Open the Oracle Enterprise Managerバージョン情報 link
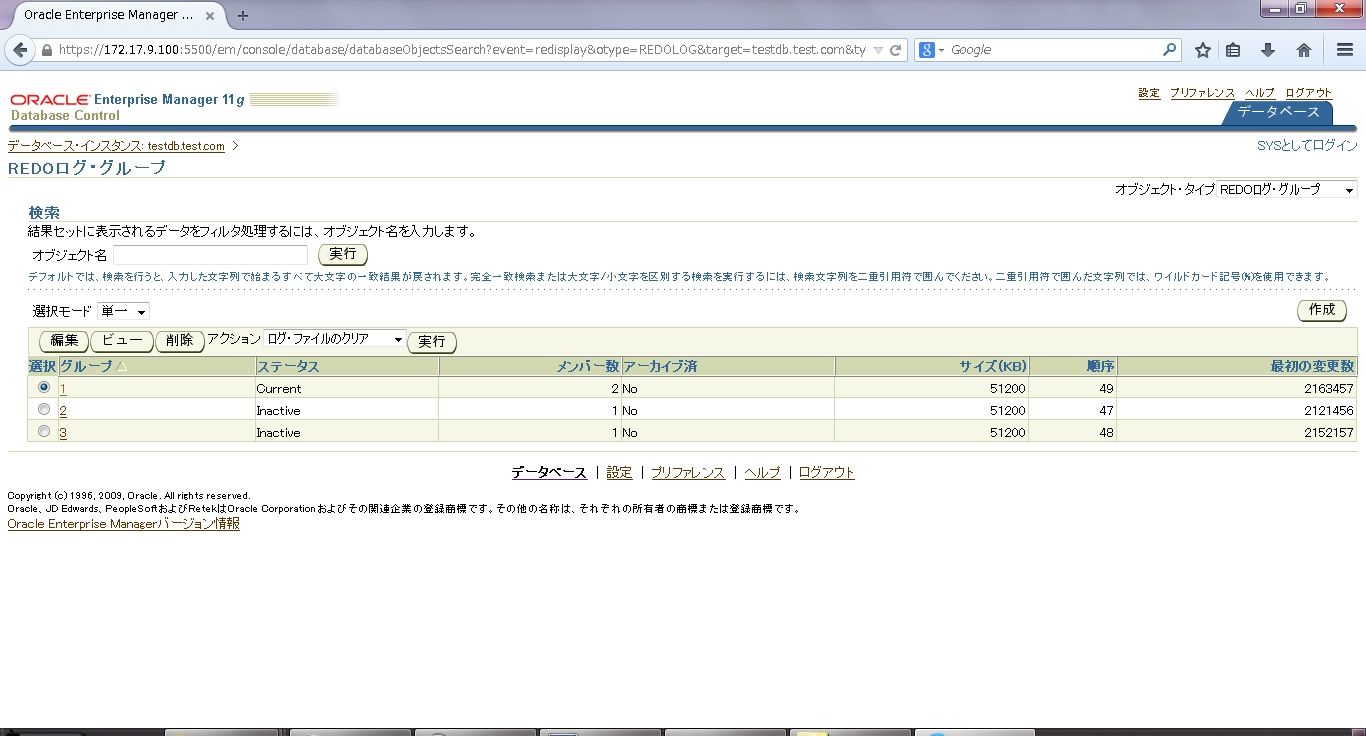The height and width of the screenshot is (736, 1366). coord(123,523)
